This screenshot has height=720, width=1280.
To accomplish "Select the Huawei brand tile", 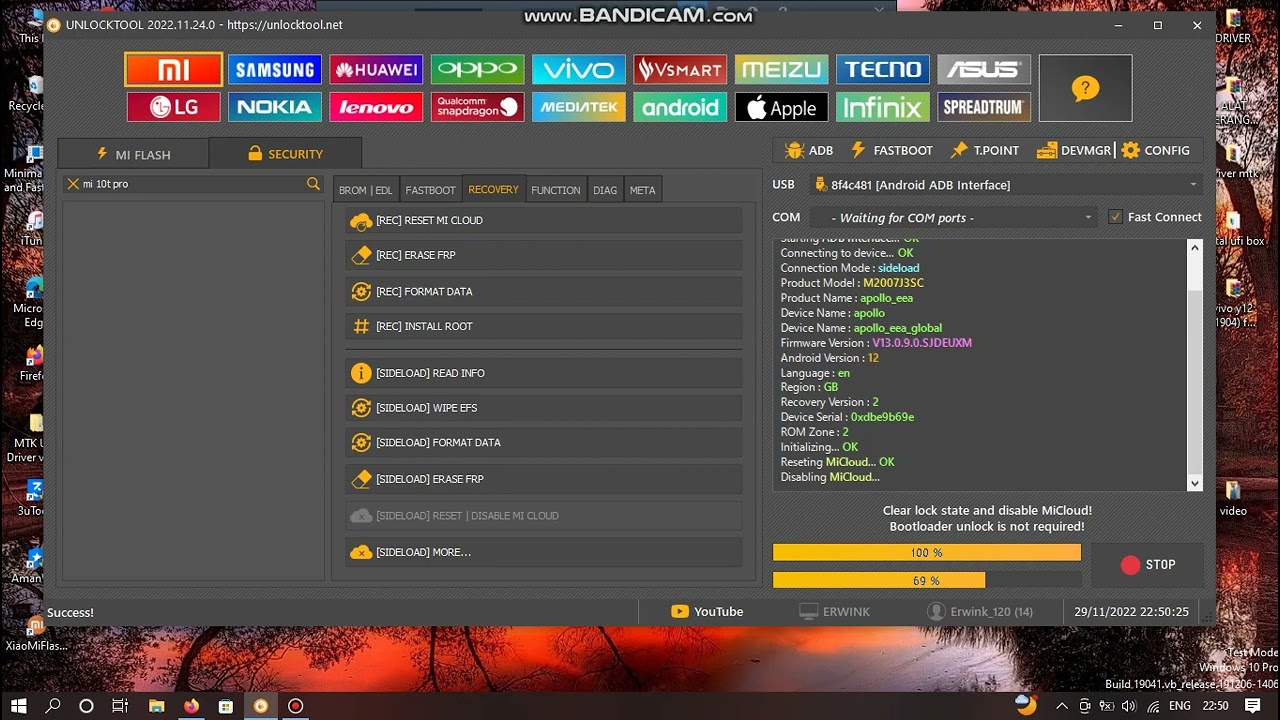I will [376, 69].
